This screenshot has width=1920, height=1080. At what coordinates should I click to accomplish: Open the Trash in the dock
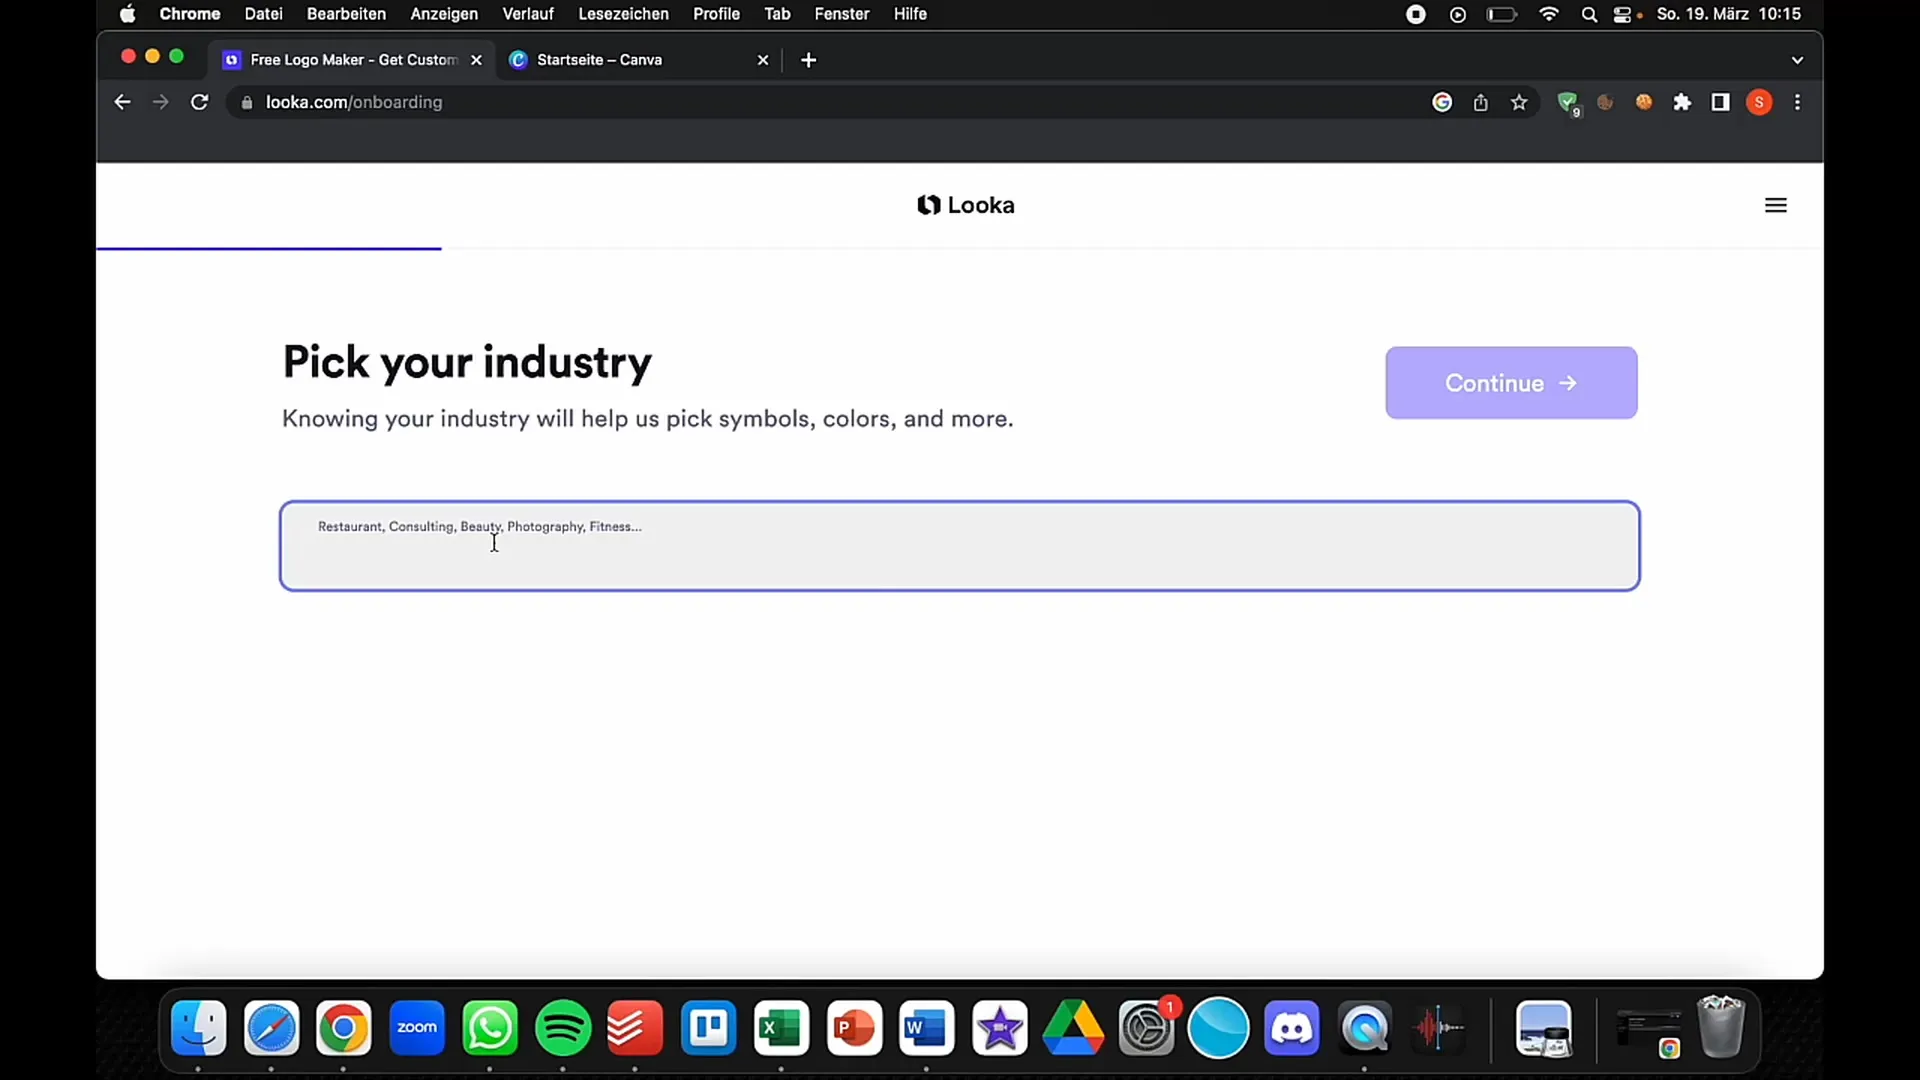point(1721,1026)
